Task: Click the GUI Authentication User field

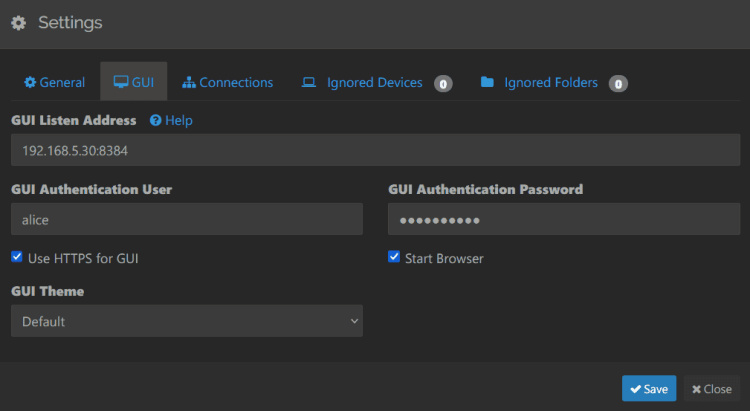Action: [x=187, y=219]
